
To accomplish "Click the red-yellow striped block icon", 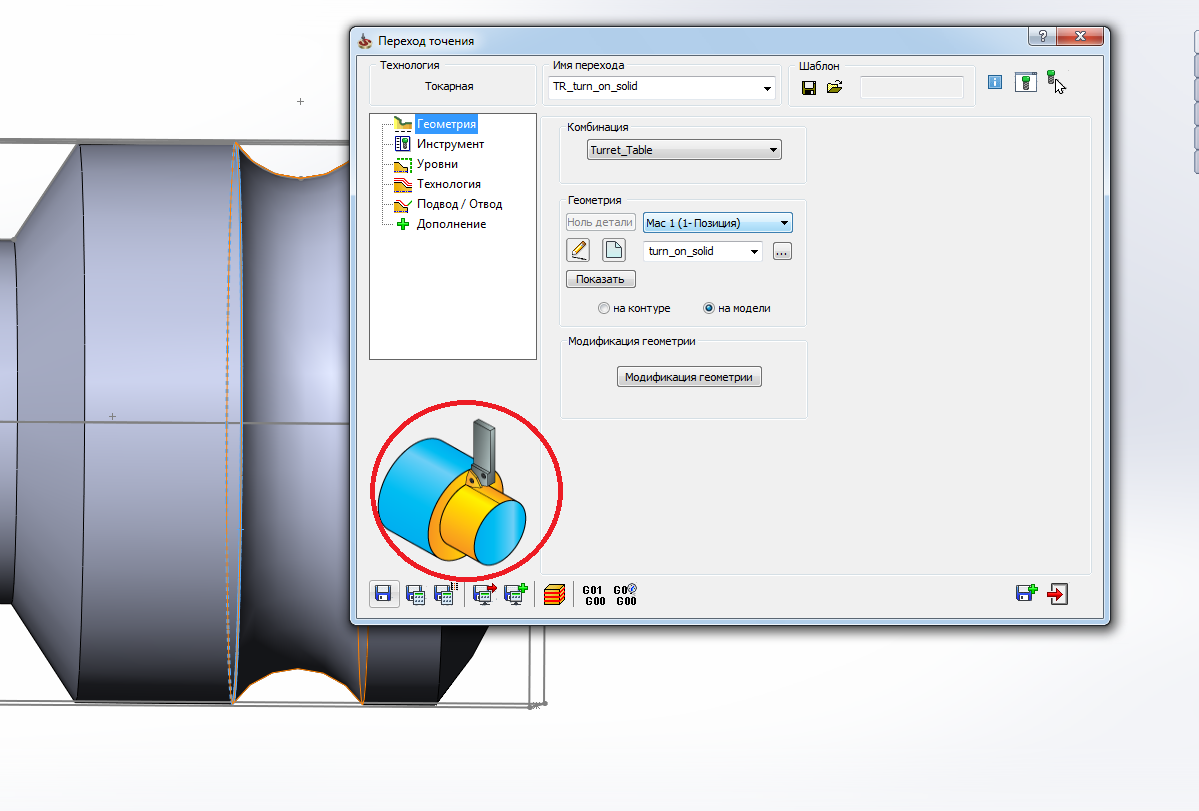I will click(x=554, y=595).
